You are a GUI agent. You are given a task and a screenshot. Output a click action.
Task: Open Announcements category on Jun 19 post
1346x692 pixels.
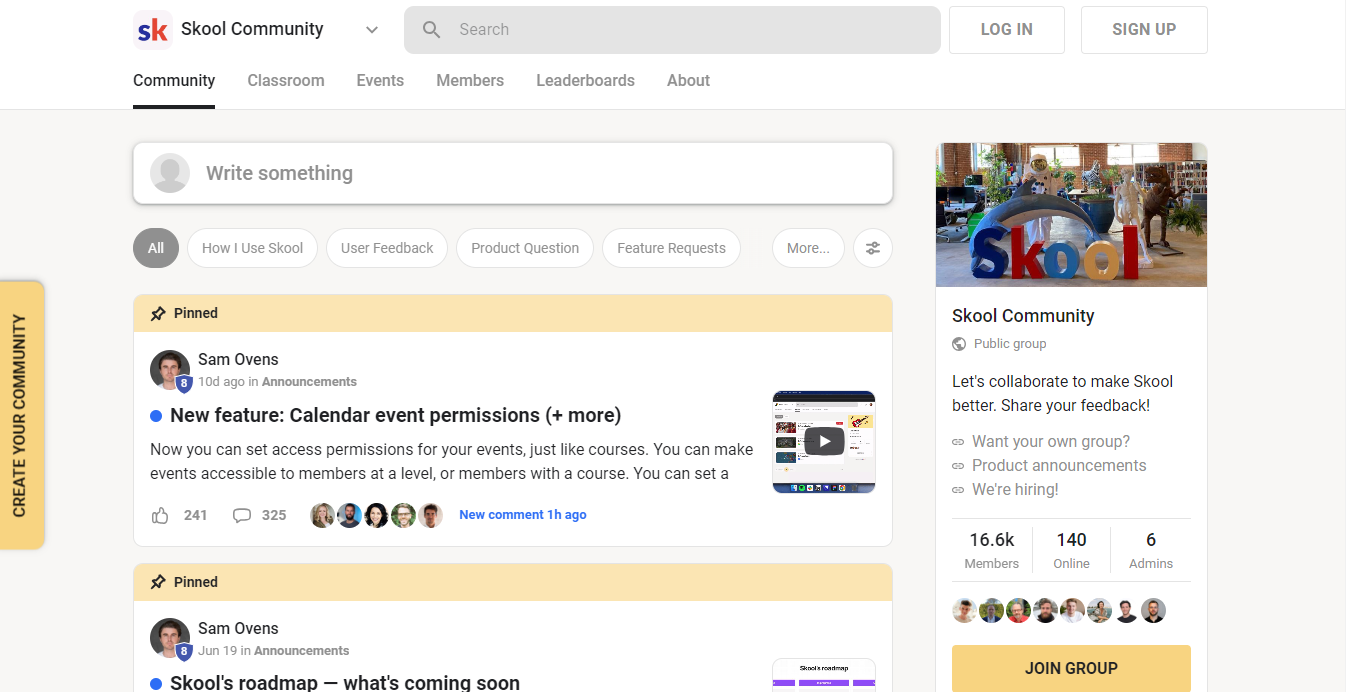tap(302, 651)
